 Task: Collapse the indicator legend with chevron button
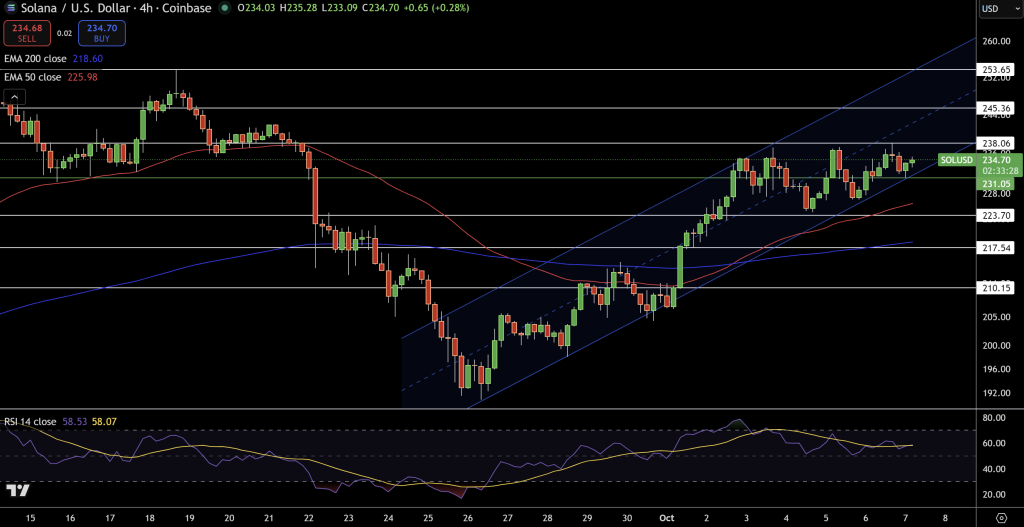click(x=15, y=96)
